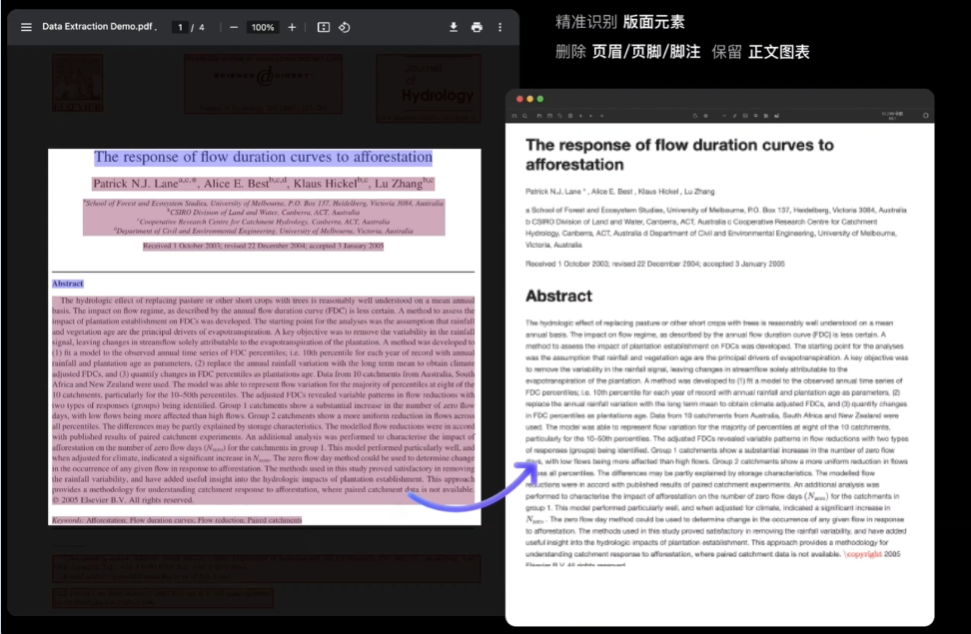
Task: Zoom out with the minus icon
Action: pyautogui.click(x=233, y=27)
